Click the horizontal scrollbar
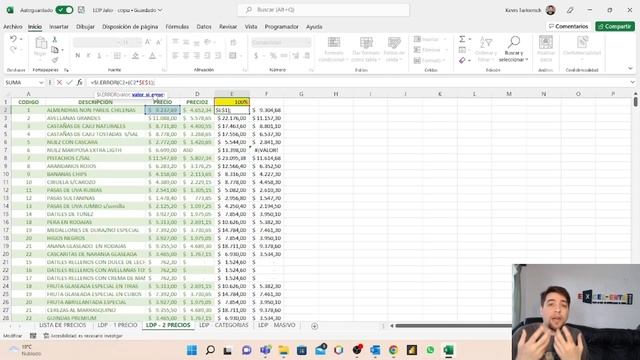The width and height of the screenshot is (640, 360). coord(453,326)
